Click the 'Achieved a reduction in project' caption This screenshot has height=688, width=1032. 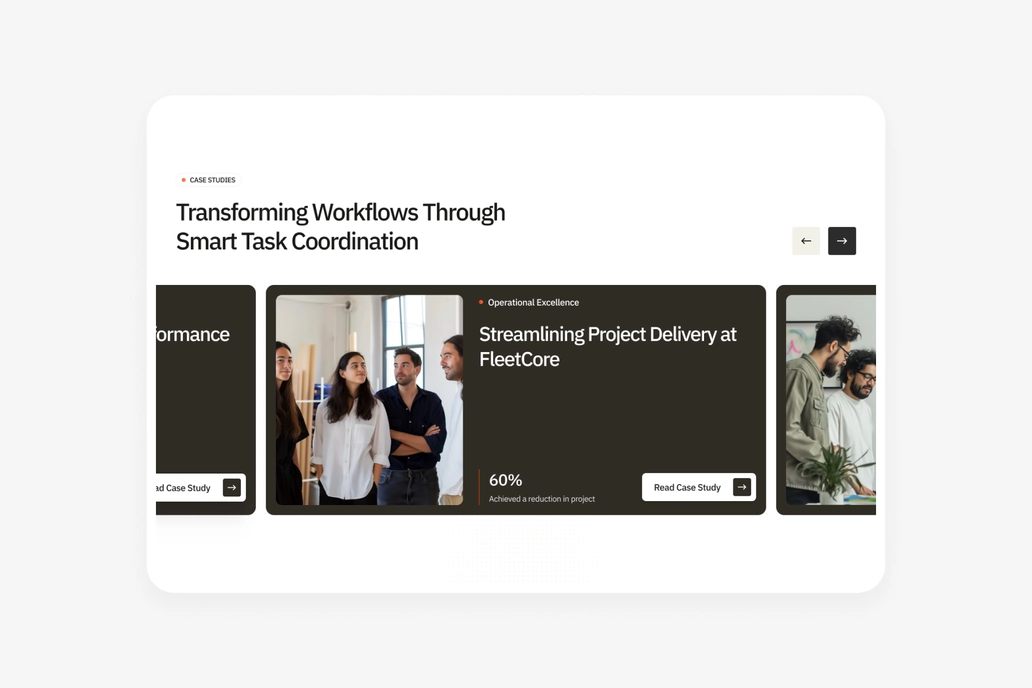point(542,499)
